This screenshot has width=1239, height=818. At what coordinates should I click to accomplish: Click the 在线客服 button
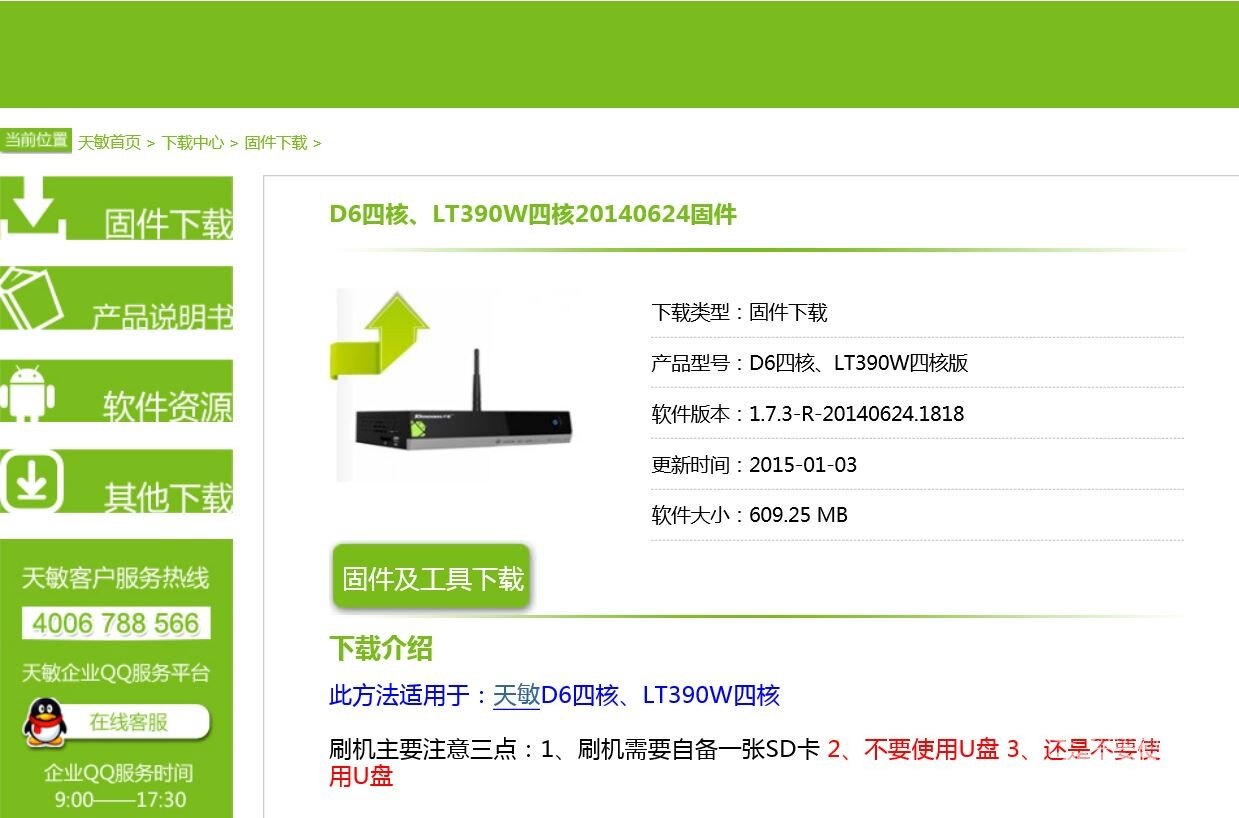[x=129, y=721]
